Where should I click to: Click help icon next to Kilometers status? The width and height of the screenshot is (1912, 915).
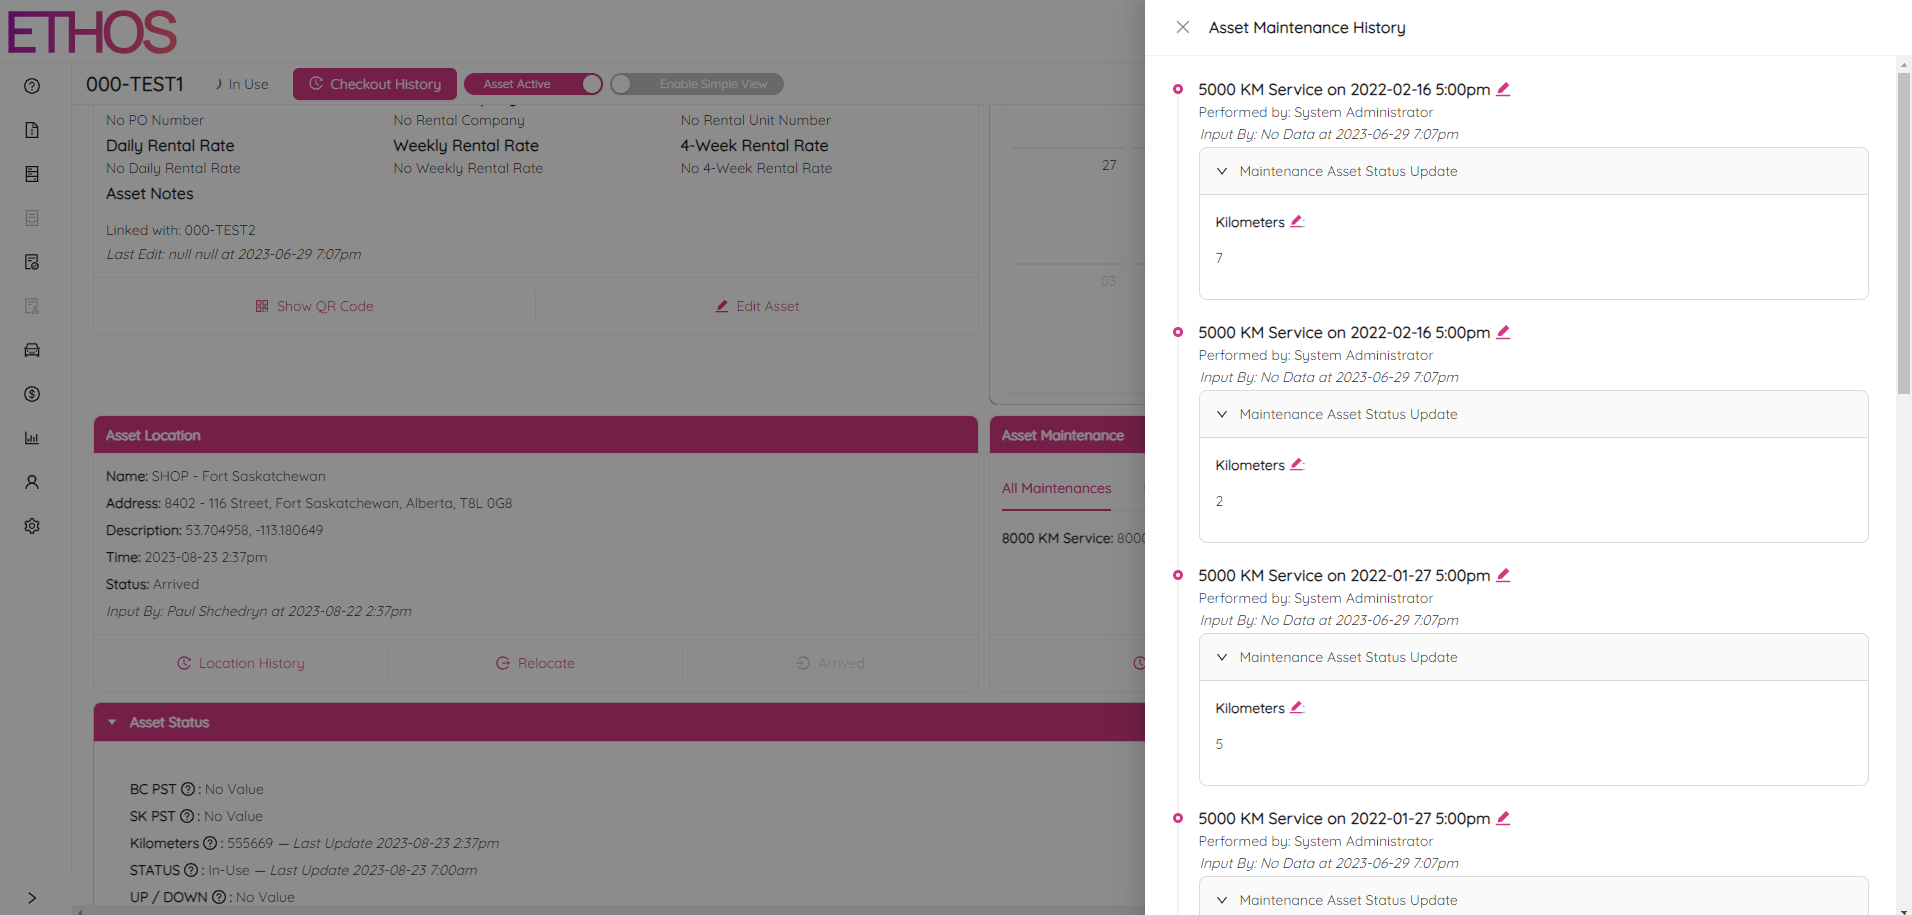(x=210, y=843)
